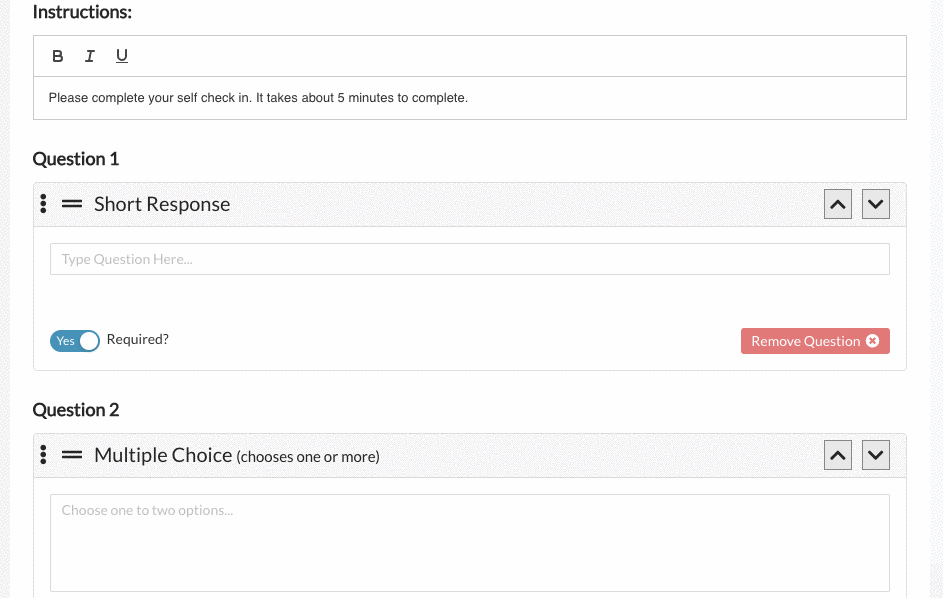The width and height of the screenshot is (943, 598).
Task: Click the three-dot drag handle on Question 2
Action: 42,454
